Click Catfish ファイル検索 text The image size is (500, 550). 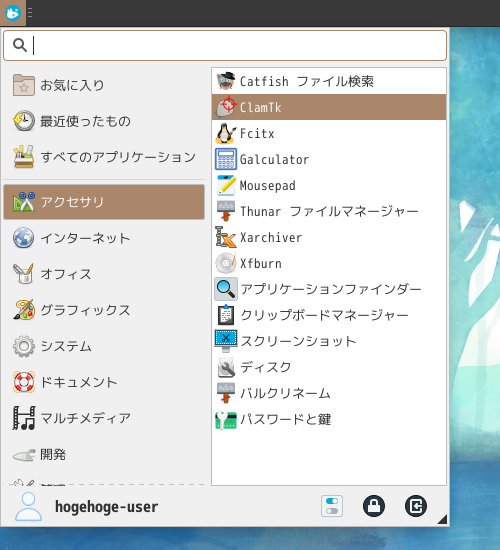pyautogui.click(x=307, y=81)
